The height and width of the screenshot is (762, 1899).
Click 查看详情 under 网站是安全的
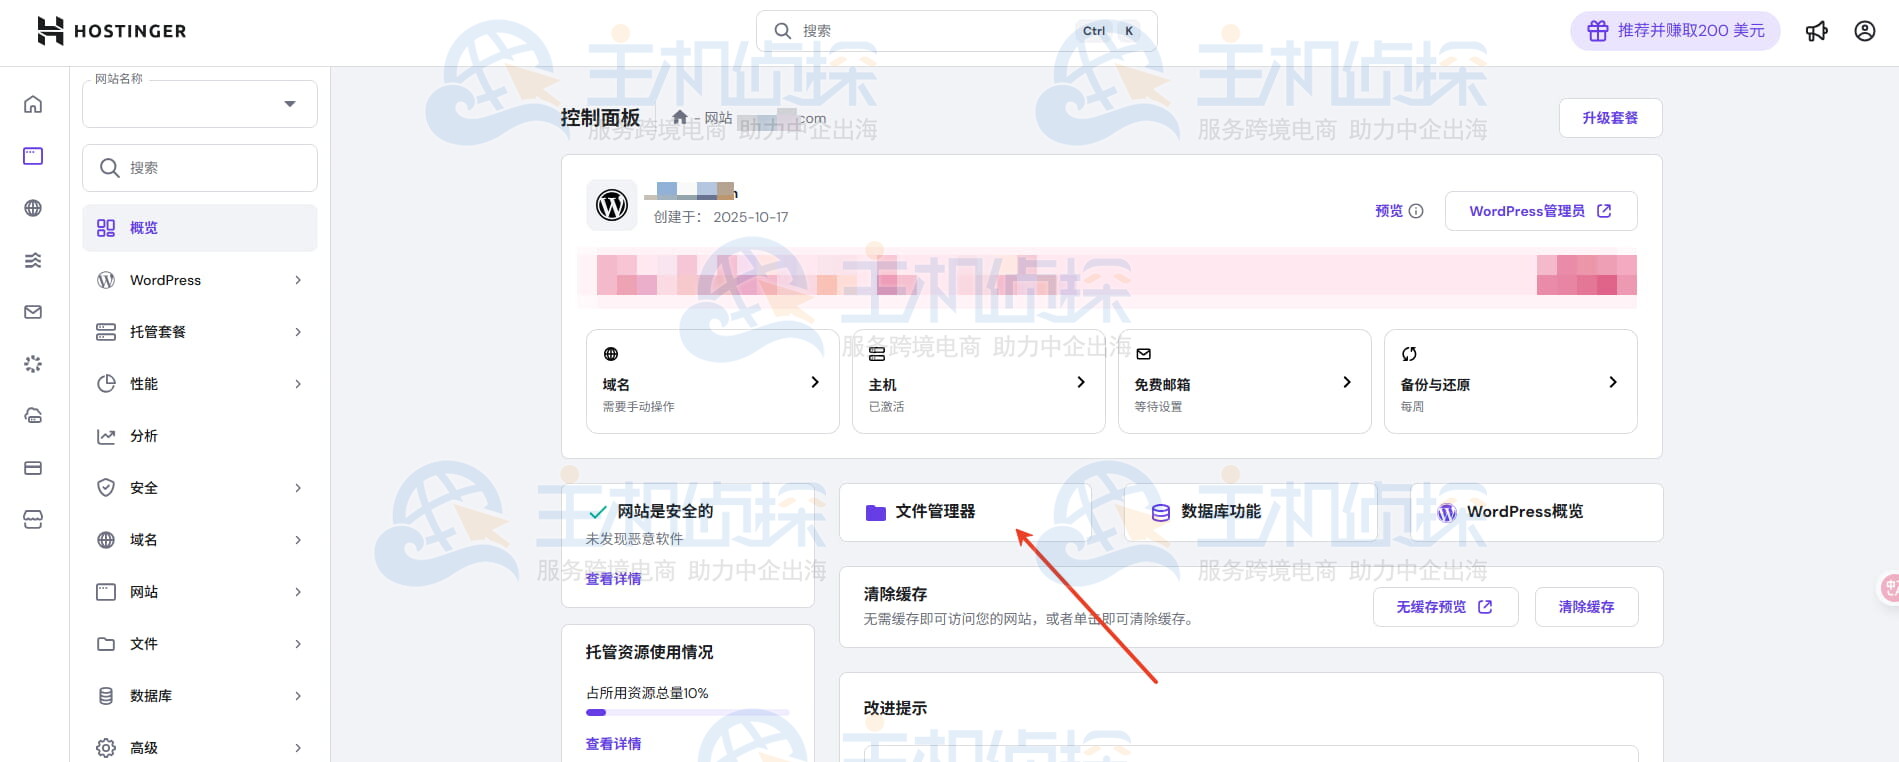pyautogui.click(x=614, y=579)
